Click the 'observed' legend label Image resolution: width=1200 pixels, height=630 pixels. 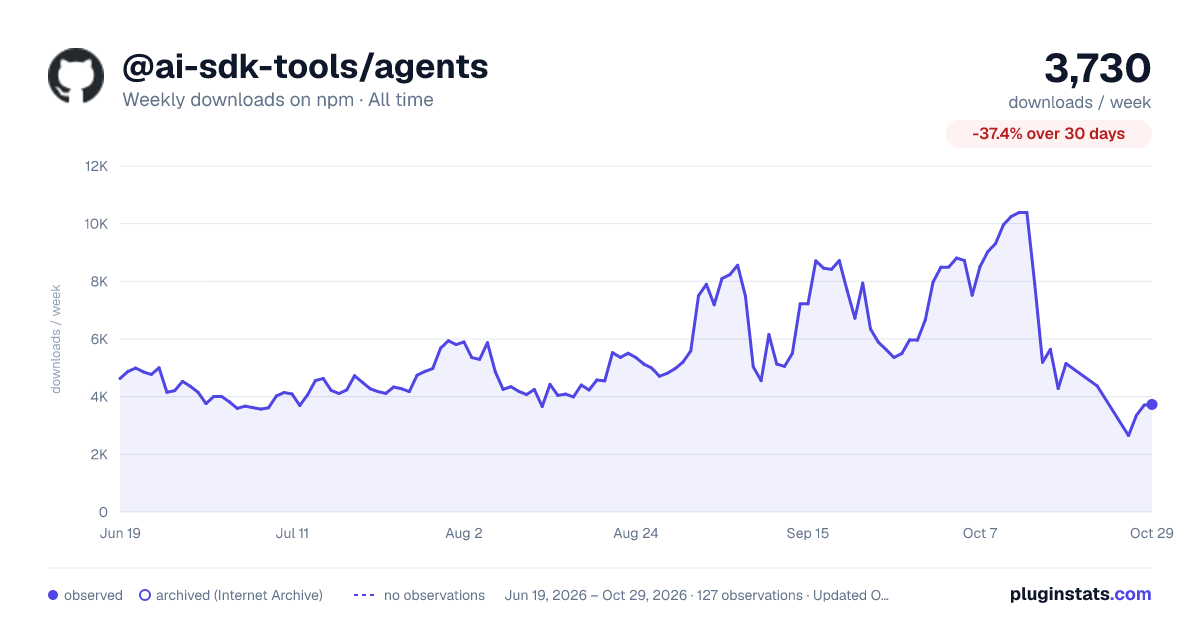pyautogui.click(x=93, y=595)
